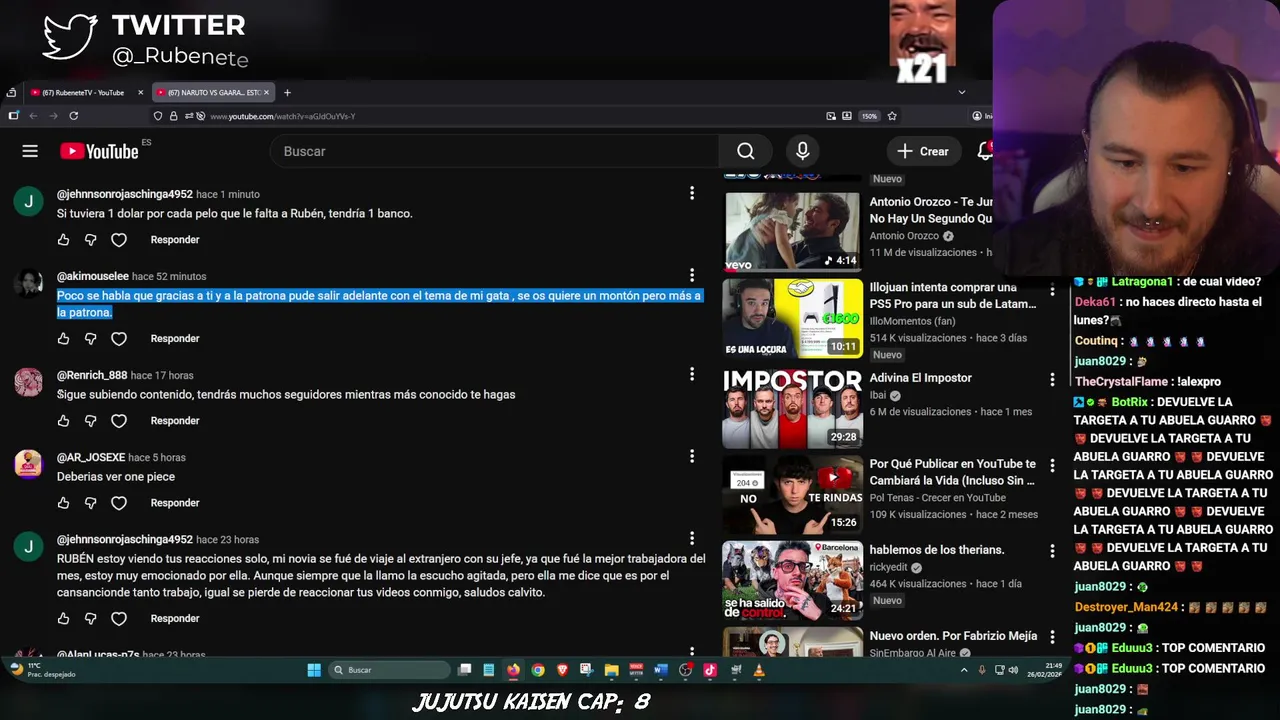Viewport: 1280px width, 720px height.
Task: Like 'Deberias ver one piece' comment
Action: point(63,503)
